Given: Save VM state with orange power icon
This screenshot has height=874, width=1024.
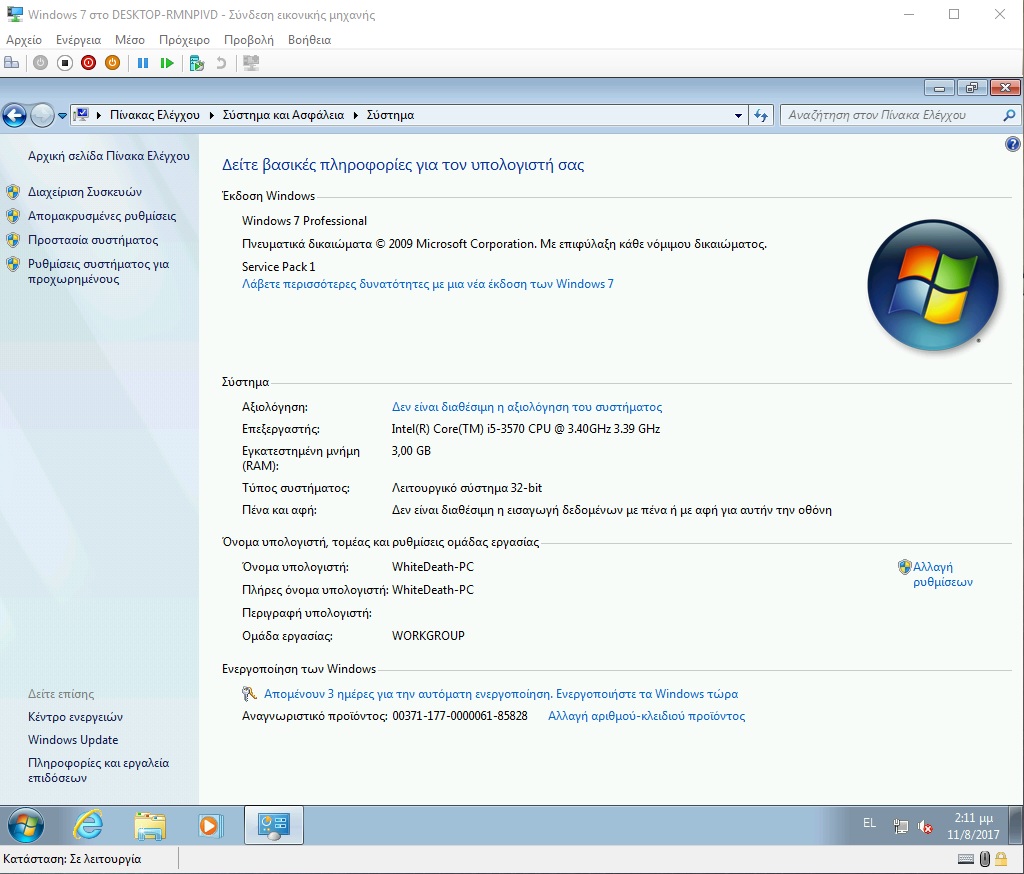Looking at the screenshot, I should click(112, 63).
